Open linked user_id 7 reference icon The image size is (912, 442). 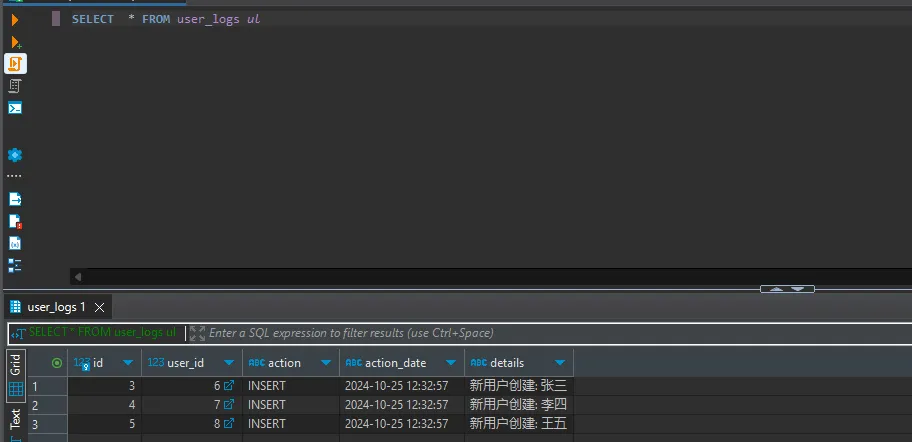229,404
